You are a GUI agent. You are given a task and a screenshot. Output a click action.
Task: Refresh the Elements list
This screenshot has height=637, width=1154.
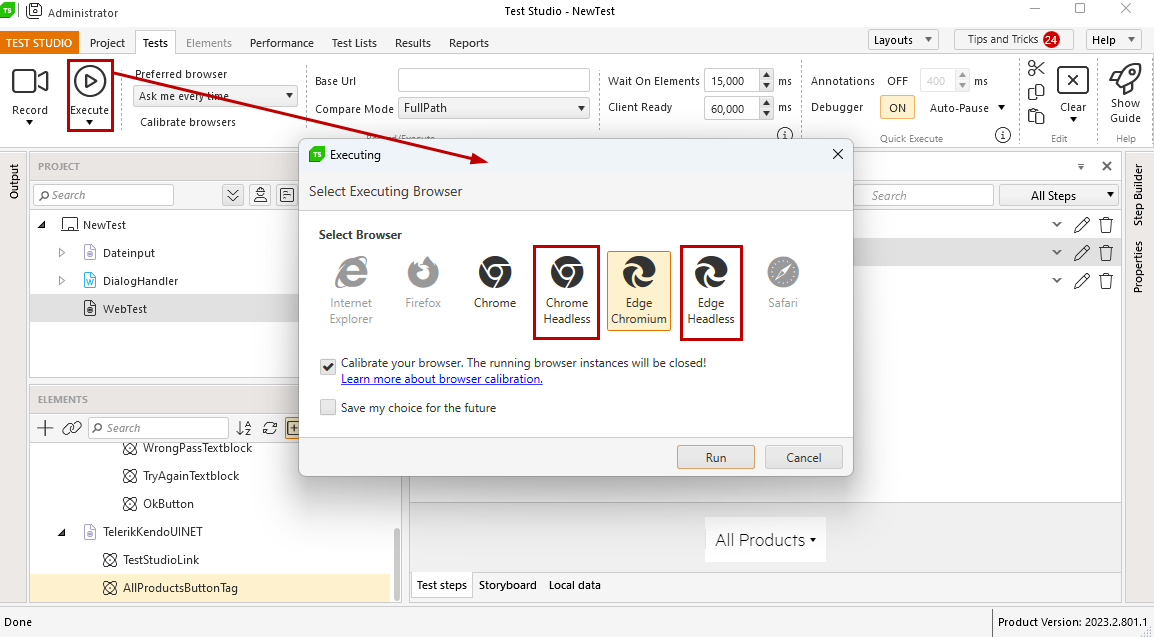[x=270, y=428]
